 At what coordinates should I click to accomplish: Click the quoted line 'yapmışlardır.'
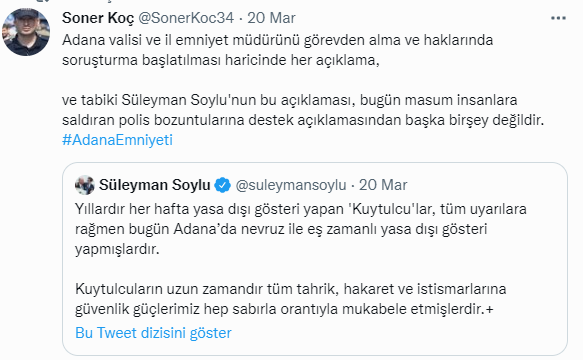coord(117,249)
